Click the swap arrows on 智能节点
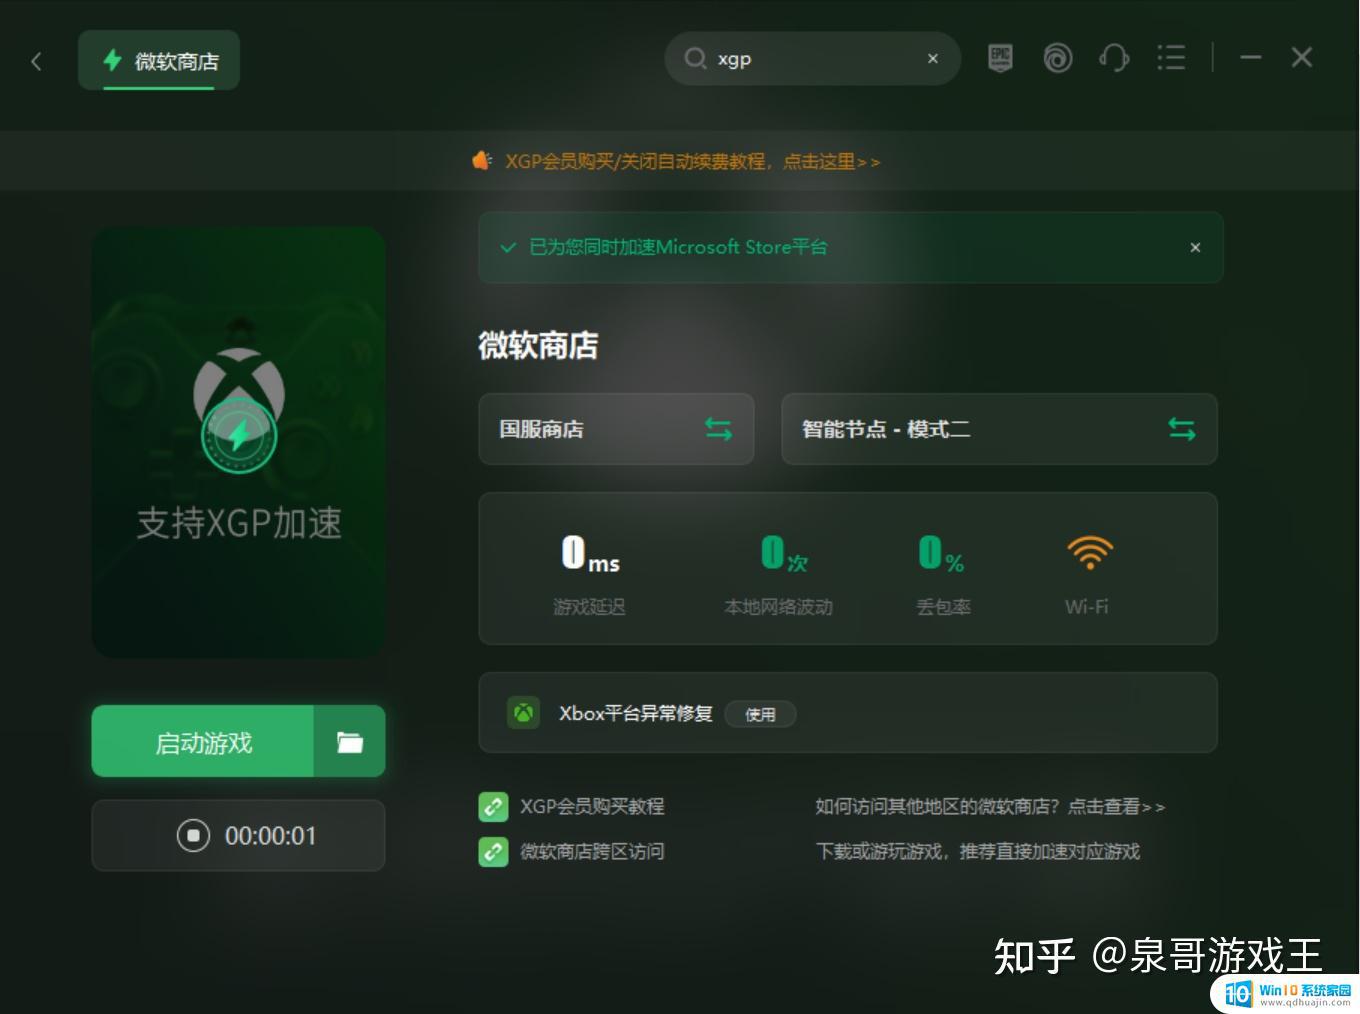 pyautogui.click(x=1182, y=429)
